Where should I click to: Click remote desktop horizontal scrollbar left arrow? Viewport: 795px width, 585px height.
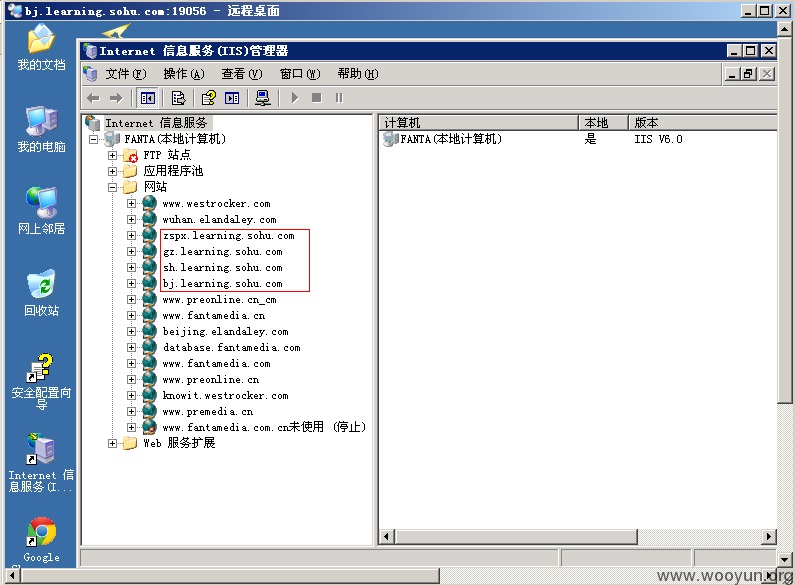pos(13,576)
